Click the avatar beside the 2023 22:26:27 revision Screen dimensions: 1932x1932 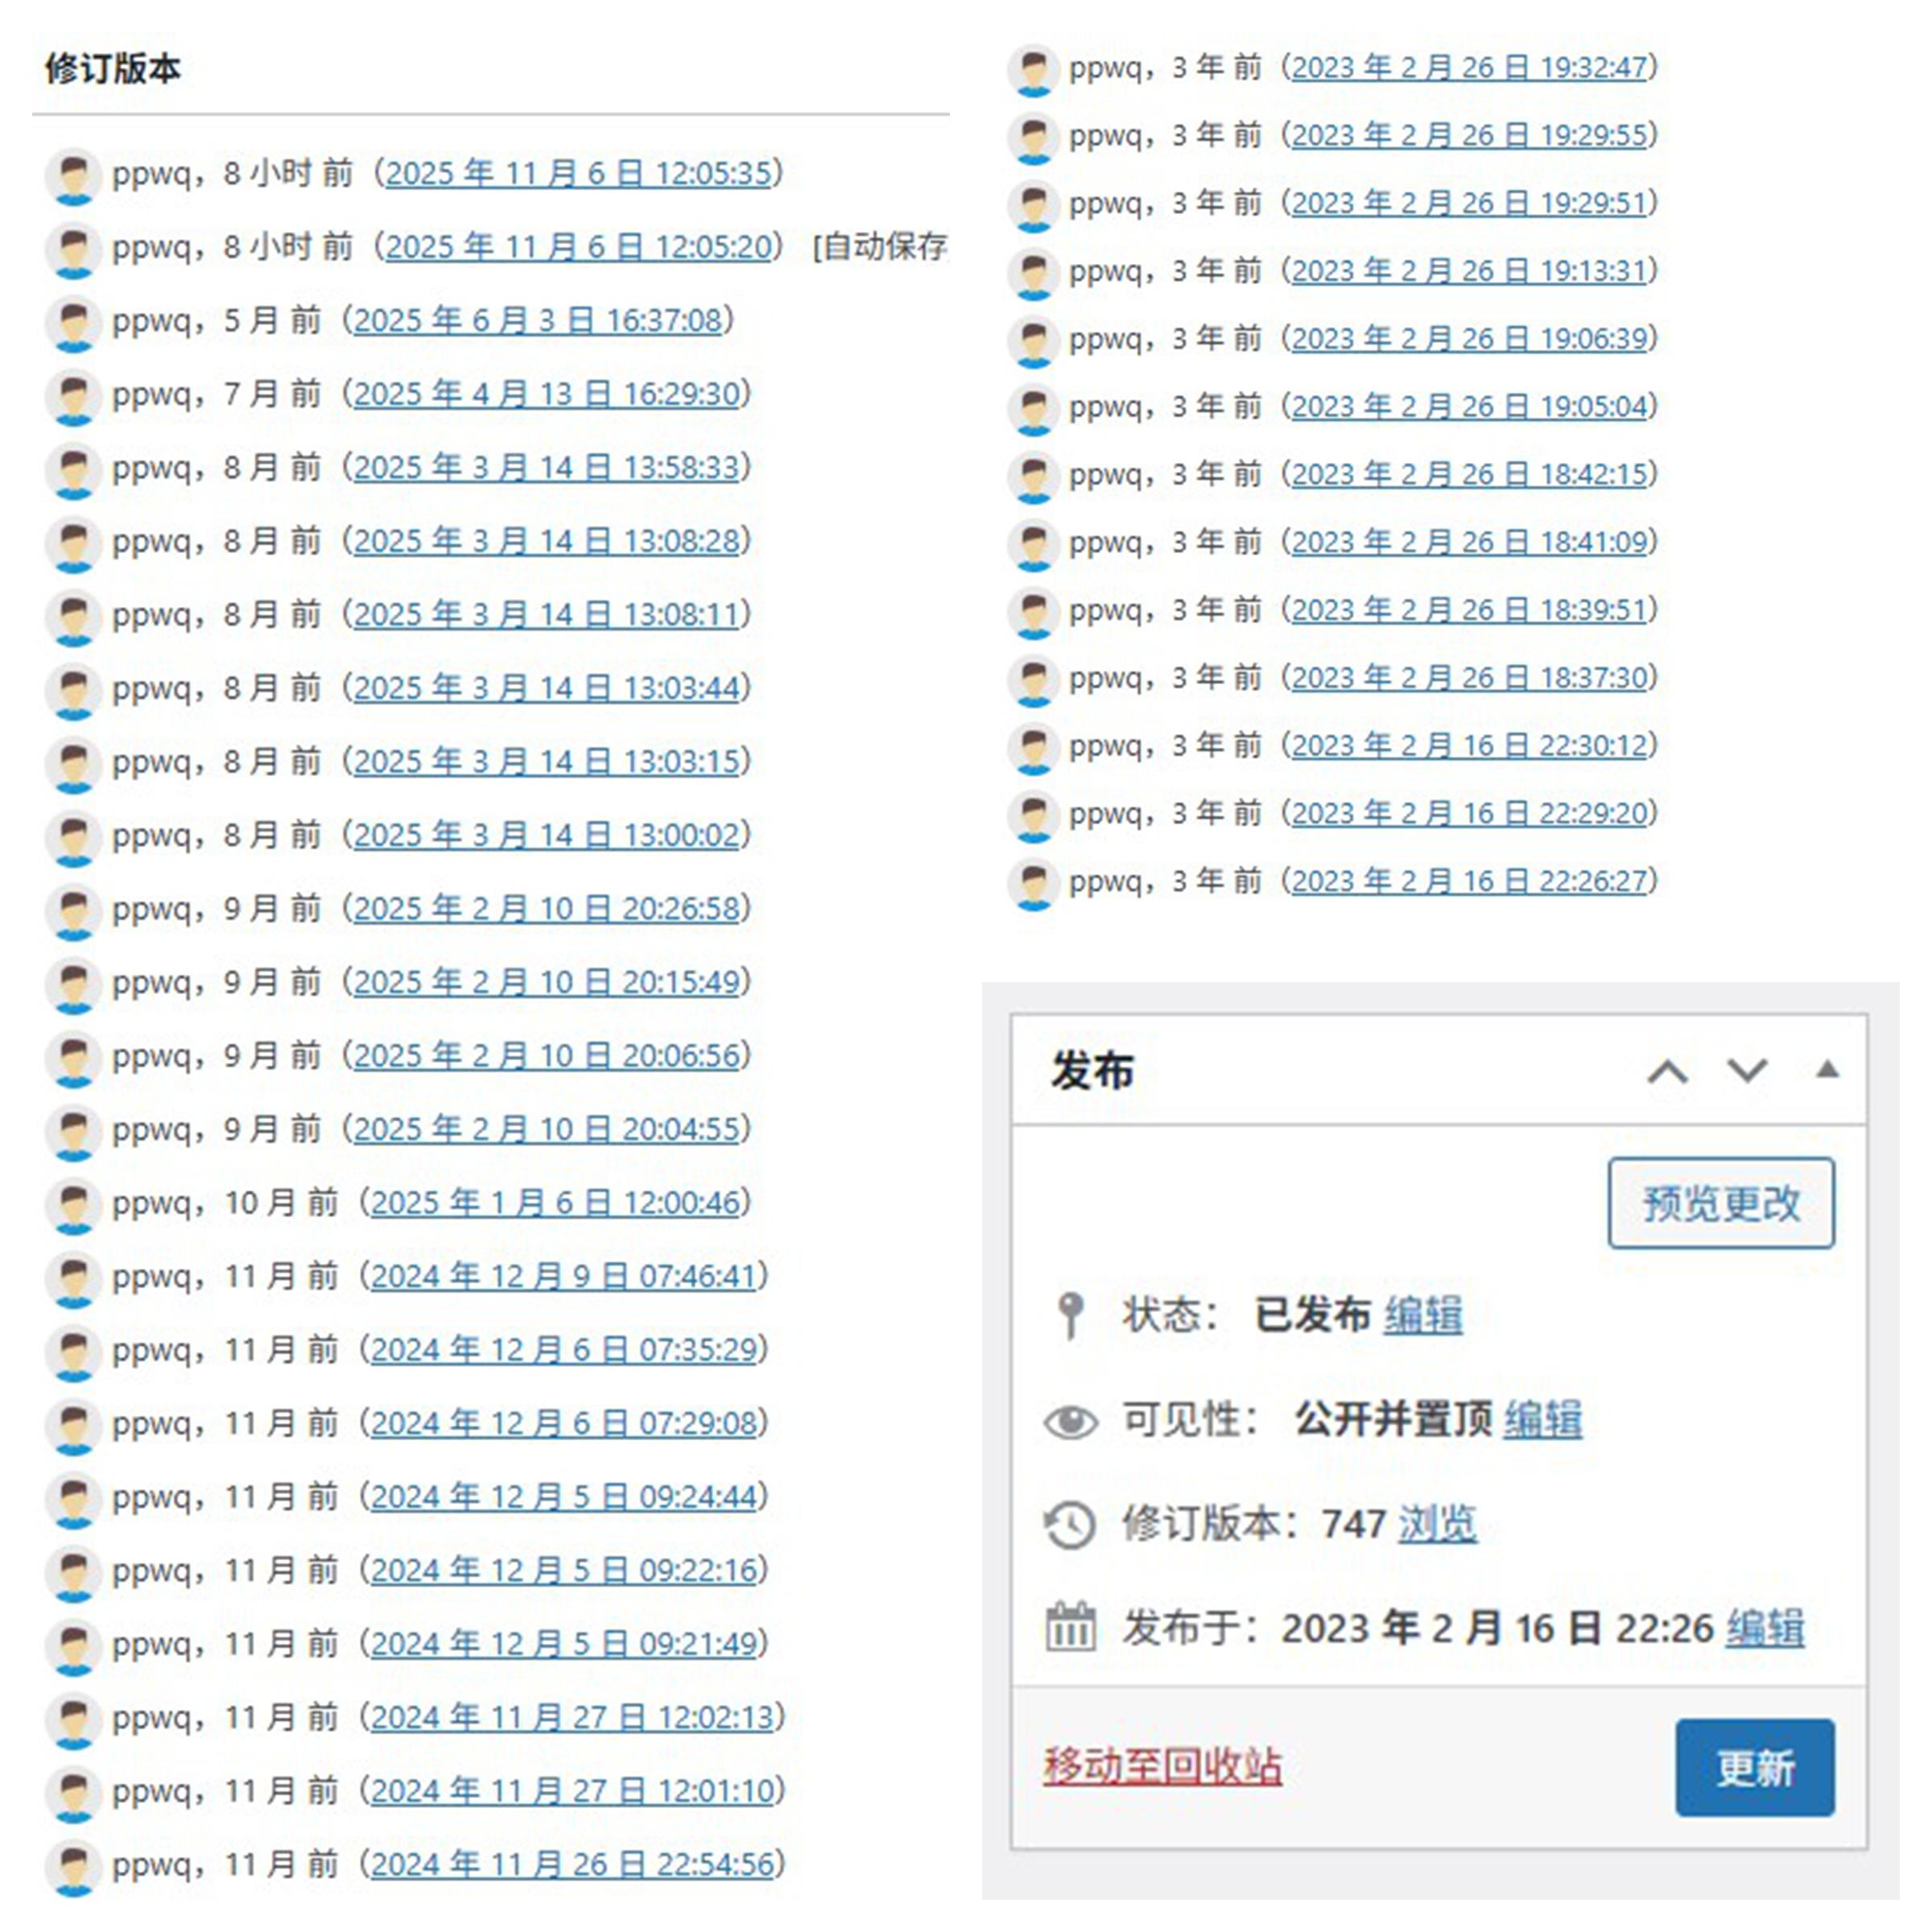[x=1033, y=884]
